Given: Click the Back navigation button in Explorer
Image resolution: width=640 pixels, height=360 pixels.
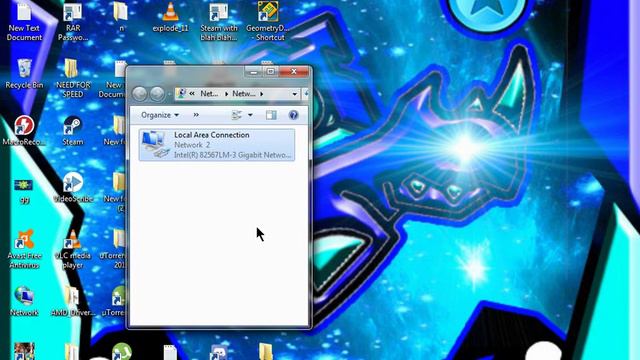Looking at the screenshot, I should 140,94.
